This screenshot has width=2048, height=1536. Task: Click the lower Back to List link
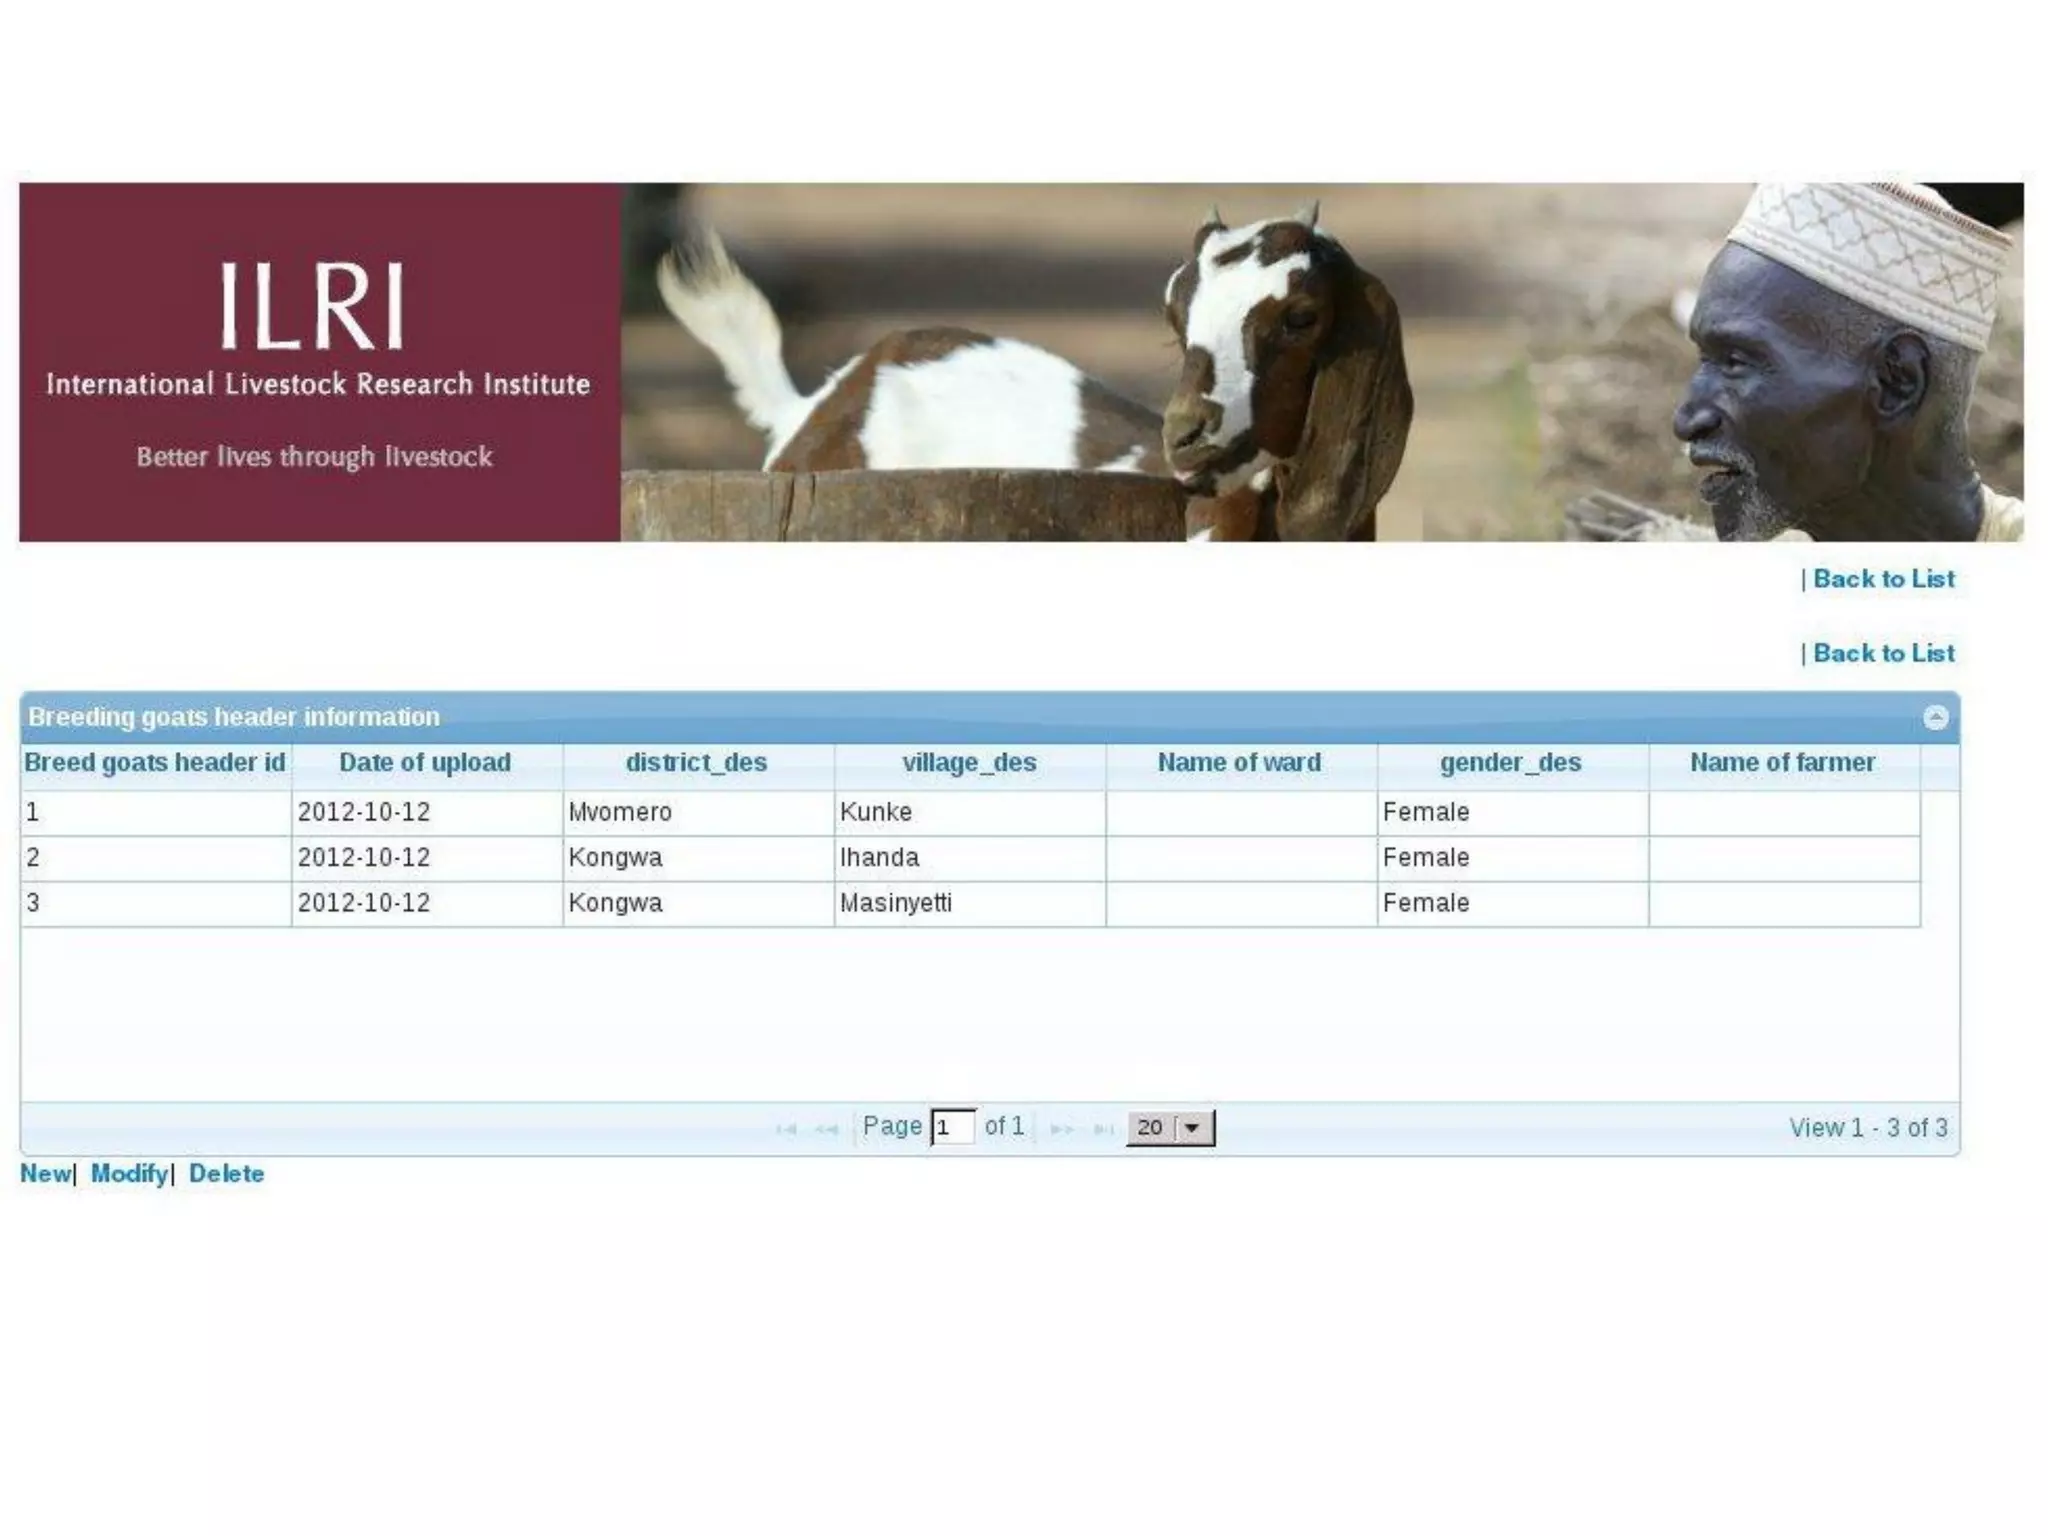(x=1883, y=653)
